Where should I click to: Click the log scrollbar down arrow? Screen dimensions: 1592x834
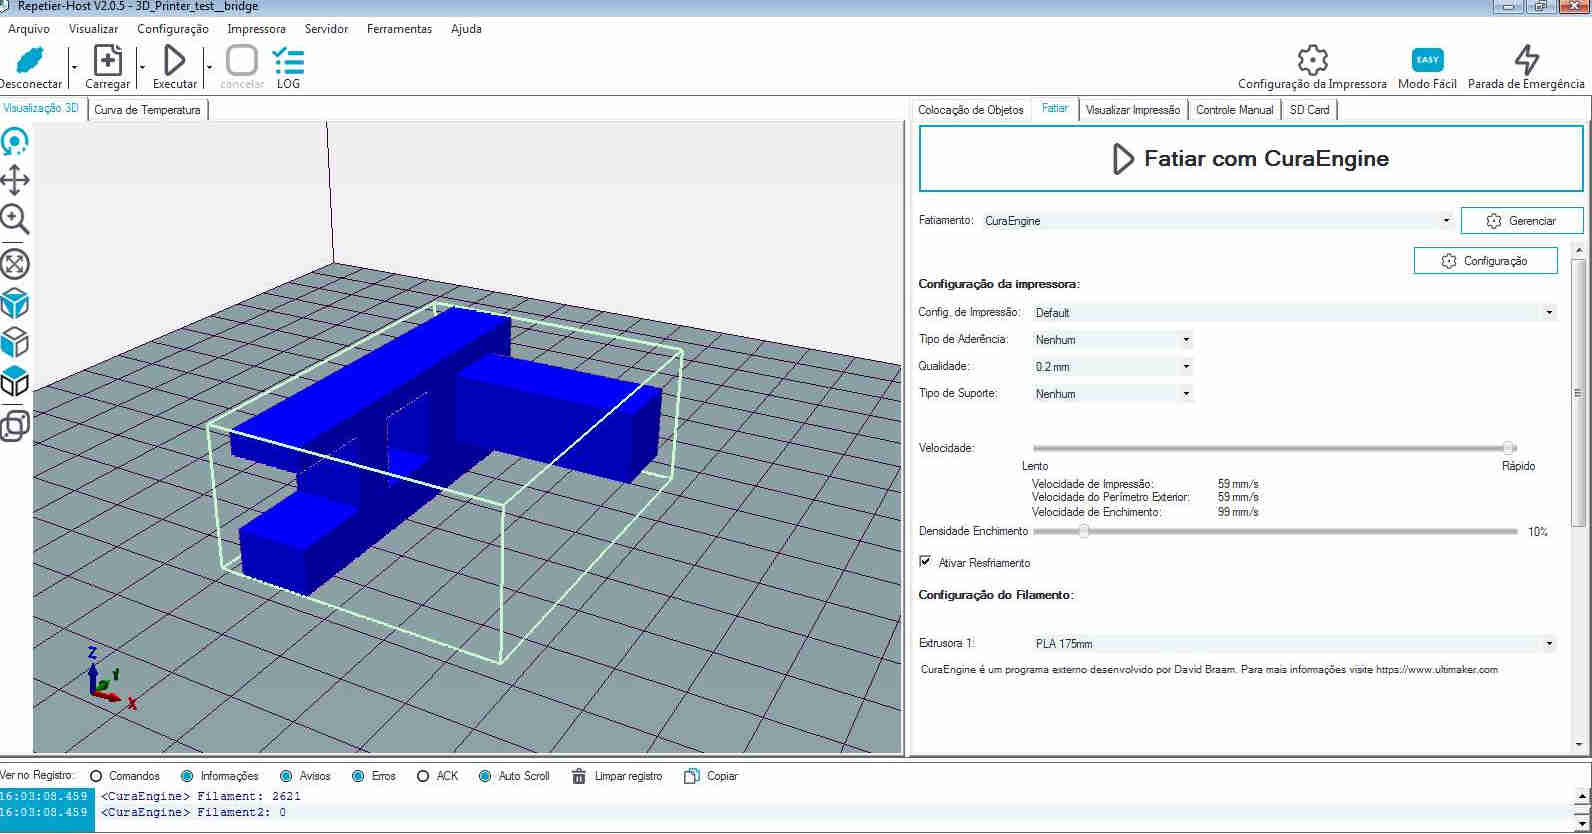[x=1582, y=824]
